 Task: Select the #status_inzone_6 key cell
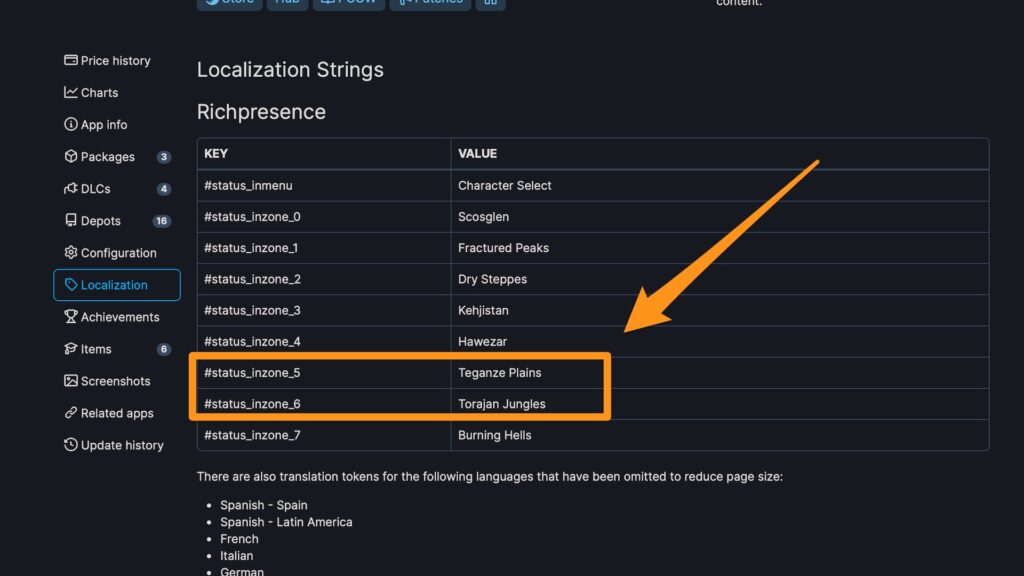(x=324, y=404)
